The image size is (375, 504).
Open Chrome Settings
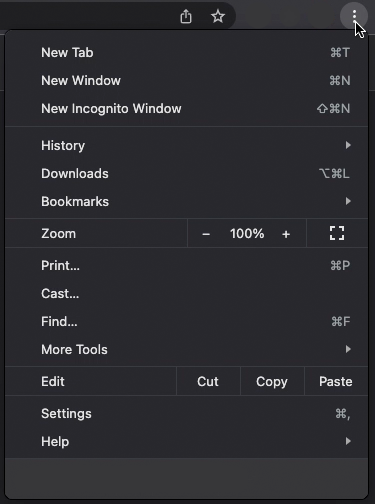(187, 413)
